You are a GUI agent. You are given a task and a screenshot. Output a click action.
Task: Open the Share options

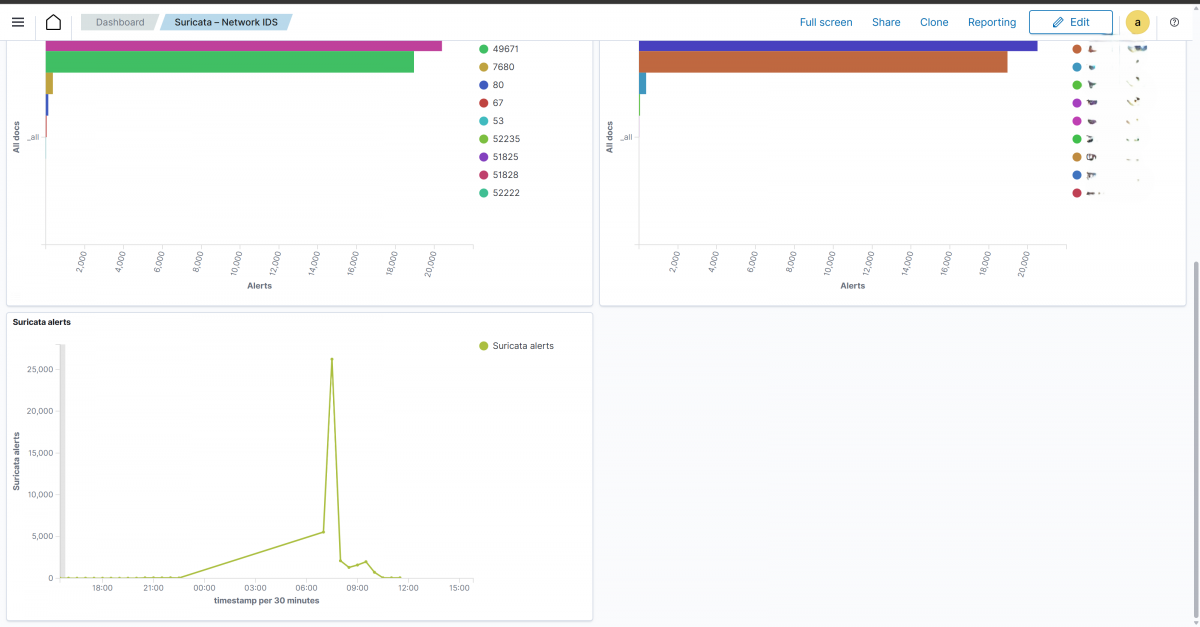click(x=886, y=22)
